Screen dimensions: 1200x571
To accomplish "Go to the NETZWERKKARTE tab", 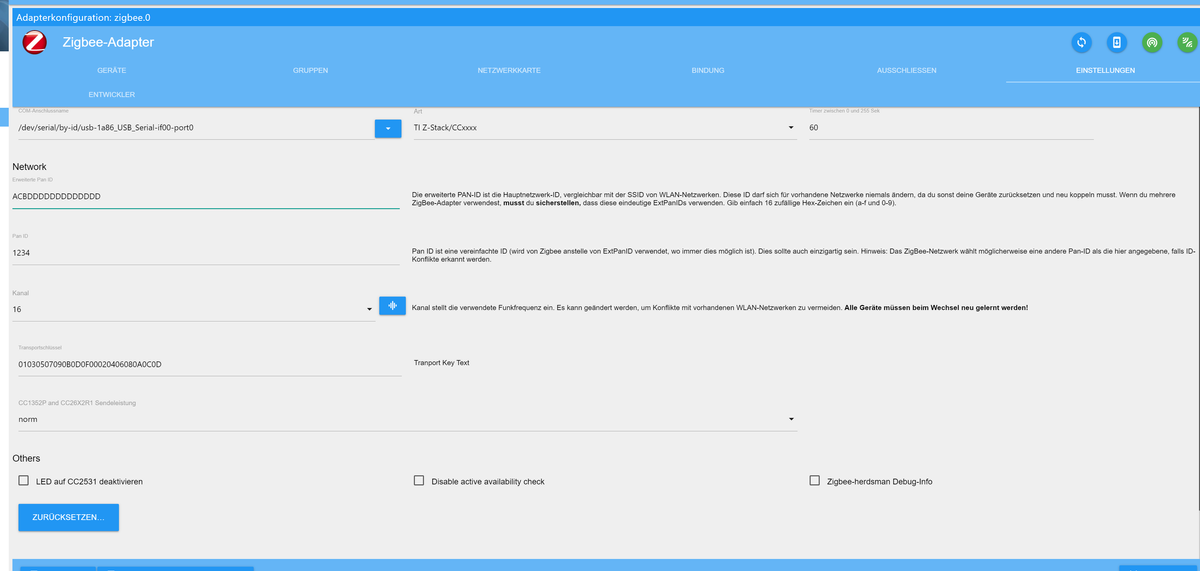I will 509,71.
